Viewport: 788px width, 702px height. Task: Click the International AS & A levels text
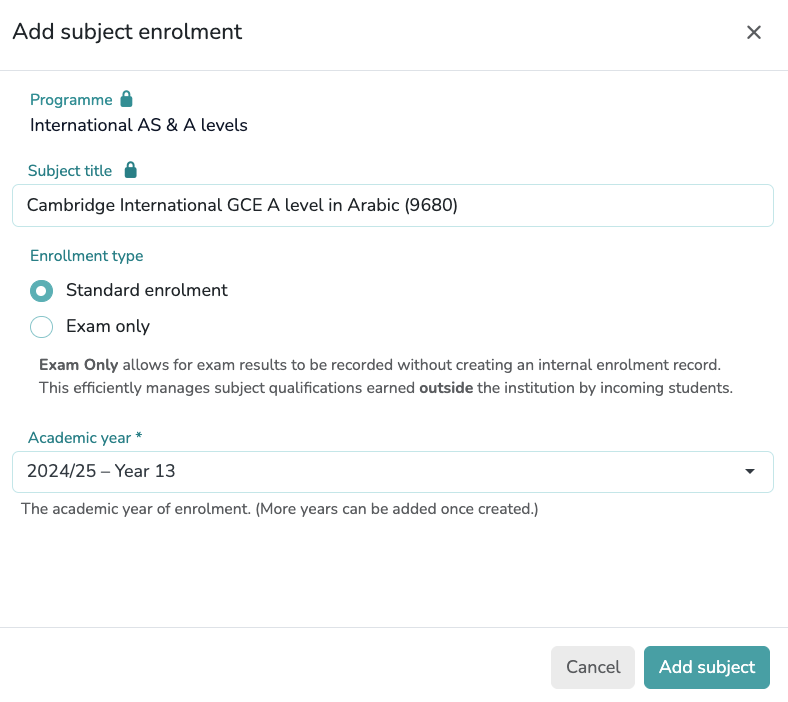138,125
